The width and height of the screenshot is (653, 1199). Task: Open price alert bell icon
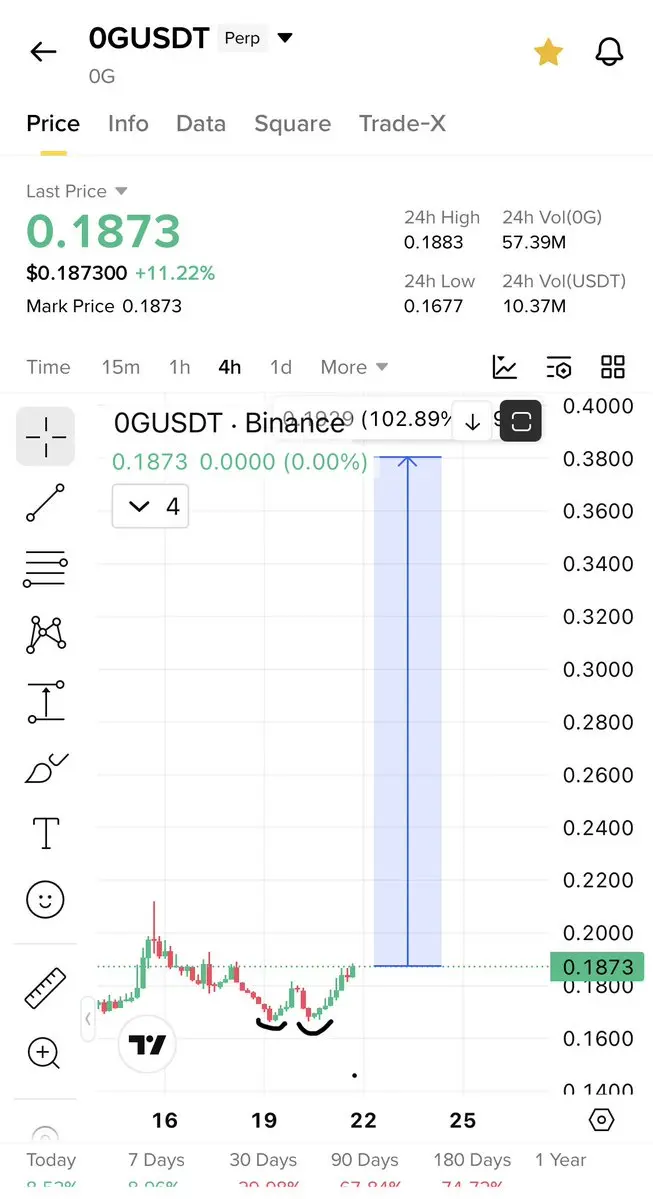[x=609, y=52]
